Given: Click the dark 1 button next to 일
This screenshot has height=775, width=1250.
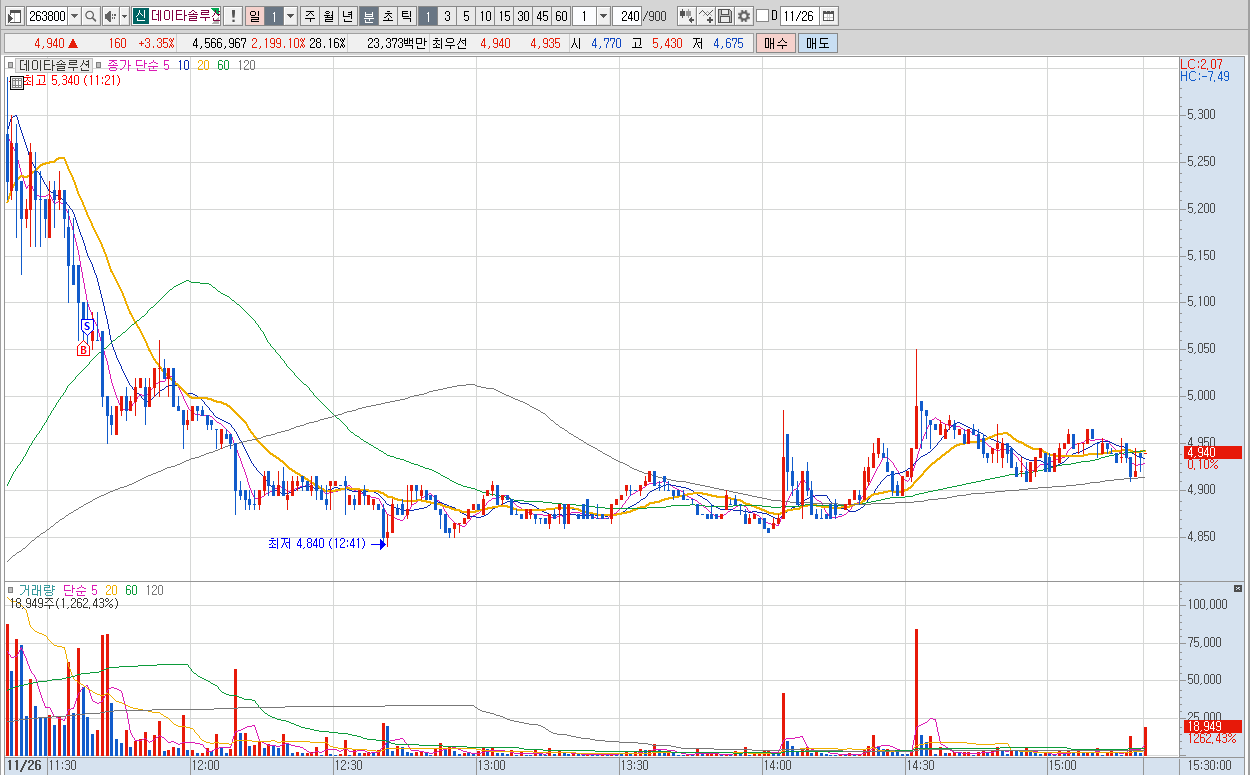Looking at the screenshot, I should coord(273,16).
